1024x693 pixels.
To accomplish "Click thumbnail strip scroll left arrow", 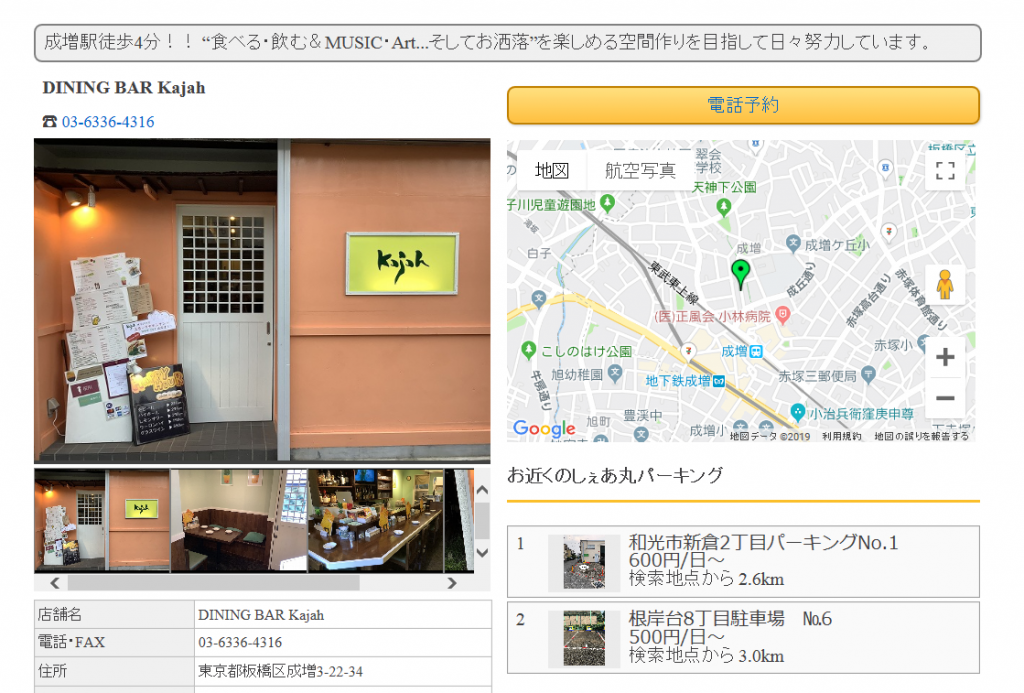I will [54, 583].
